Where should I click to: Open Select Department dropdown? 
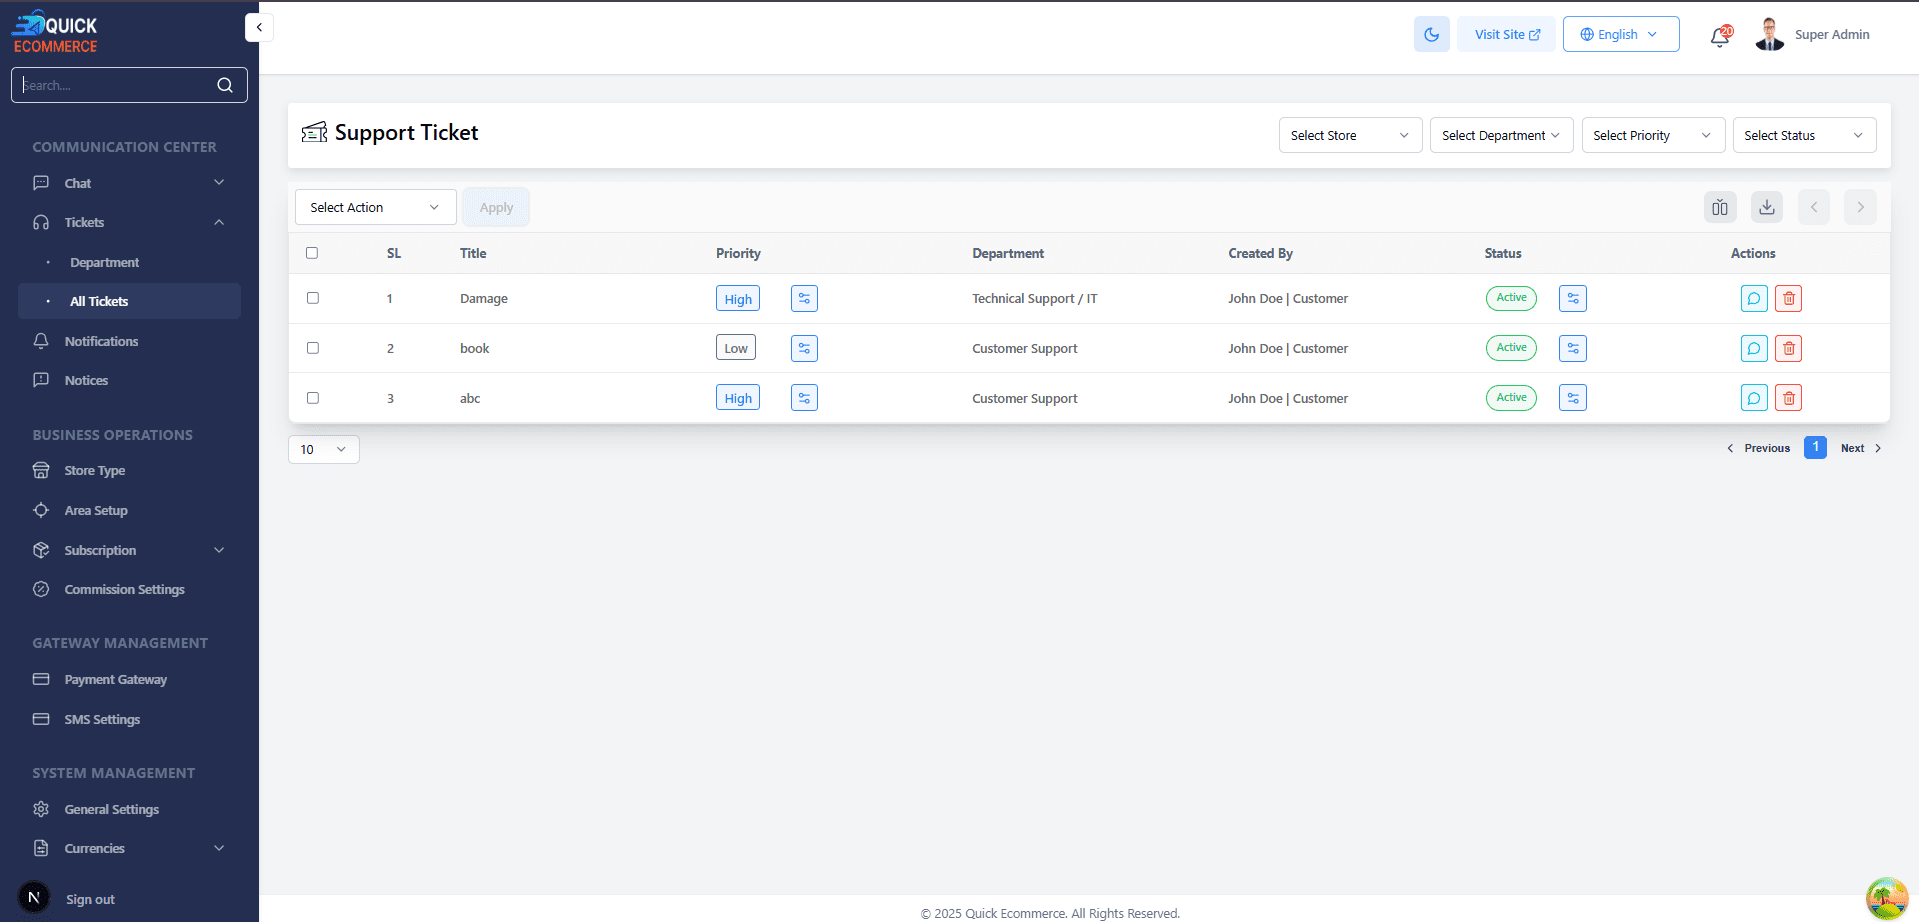tap(1500, 135)
